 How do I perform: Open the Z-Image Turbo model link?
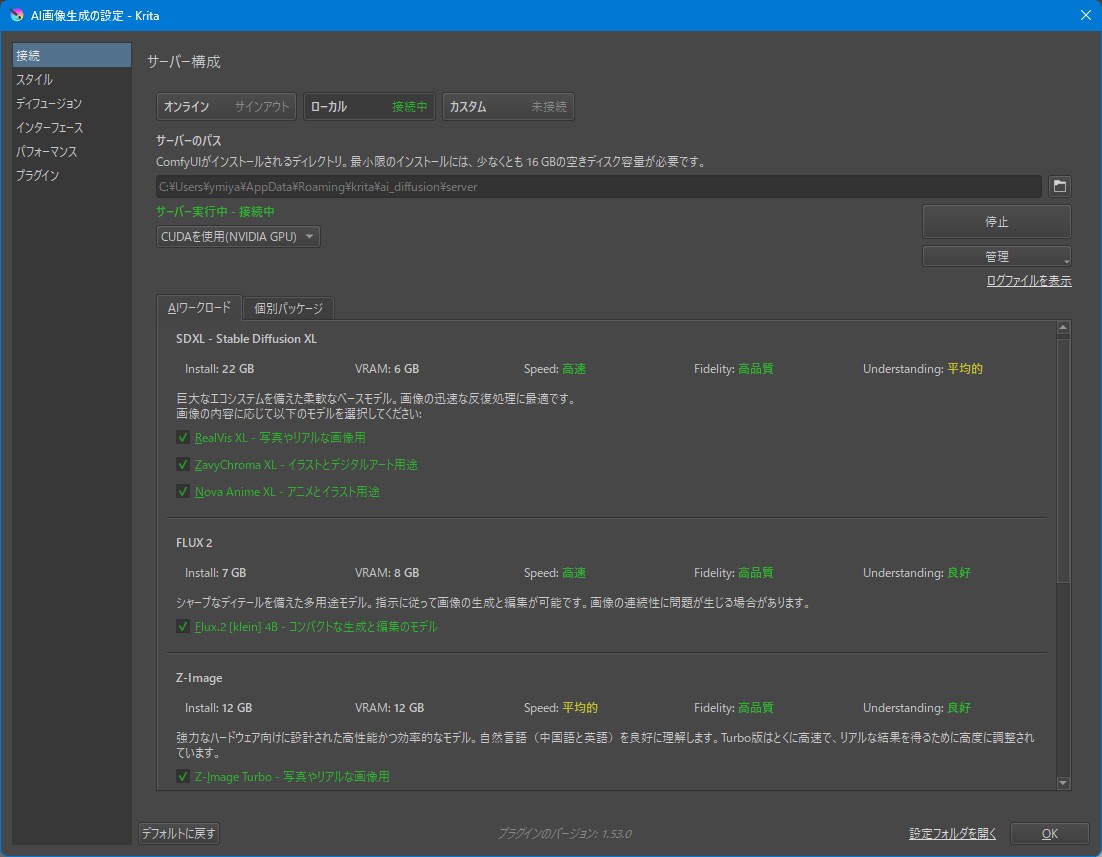pyautogui.click(x=292, y=776)
